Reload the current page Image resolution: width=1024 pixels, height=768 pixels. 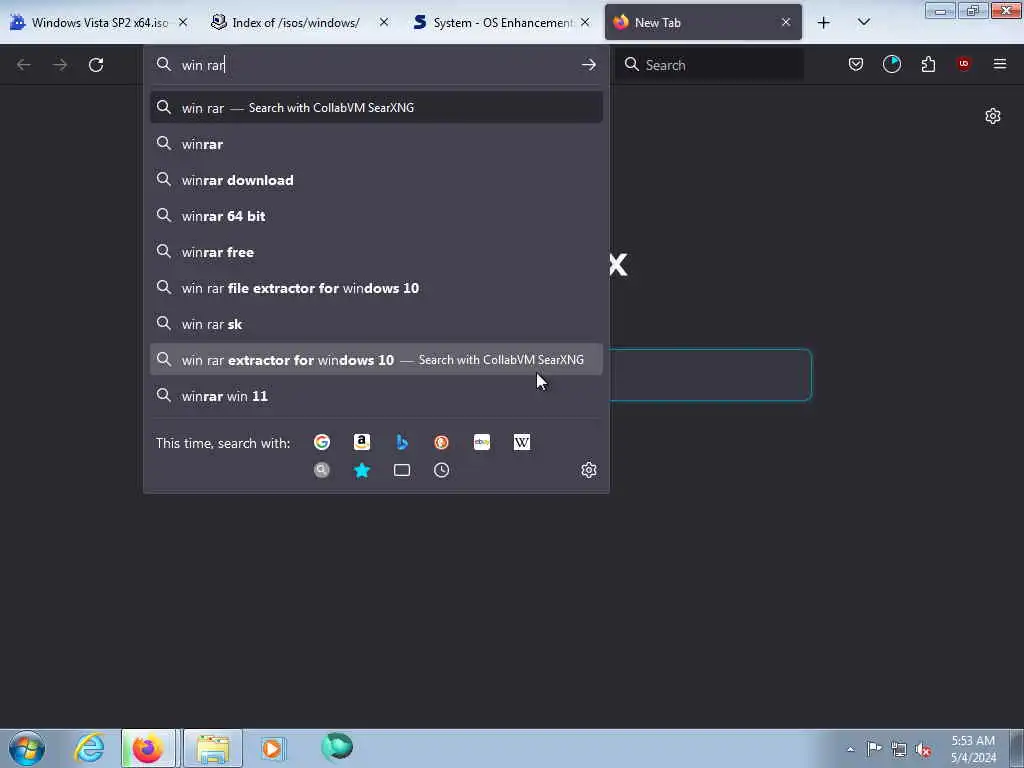click(96, 64)
